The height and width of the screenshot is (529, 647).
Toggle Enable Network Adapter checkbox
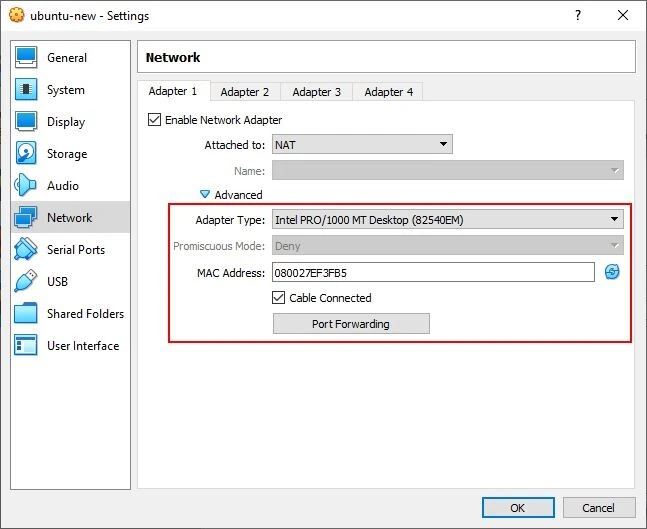tap(155, 120)
